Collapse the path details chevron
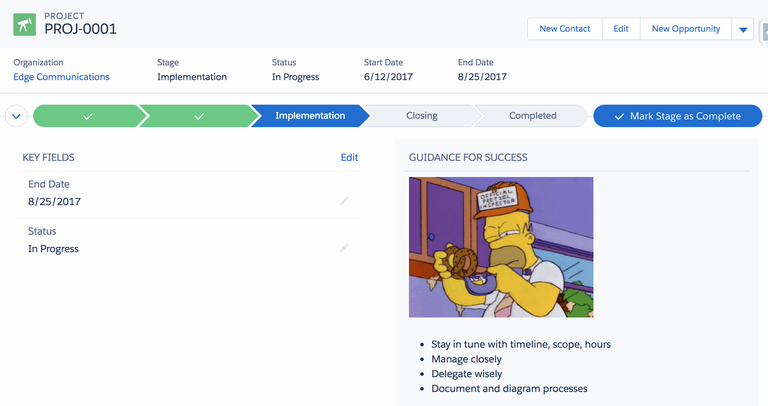Image resolution: width=768 pixels, height=406 pixels. [16, 116]
